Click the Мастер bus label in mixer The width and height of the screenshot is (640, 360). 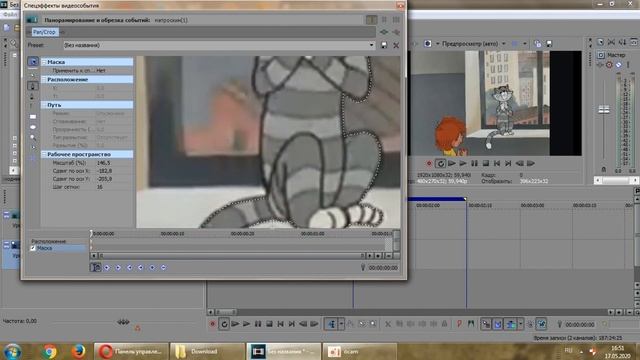coord(616,55)
